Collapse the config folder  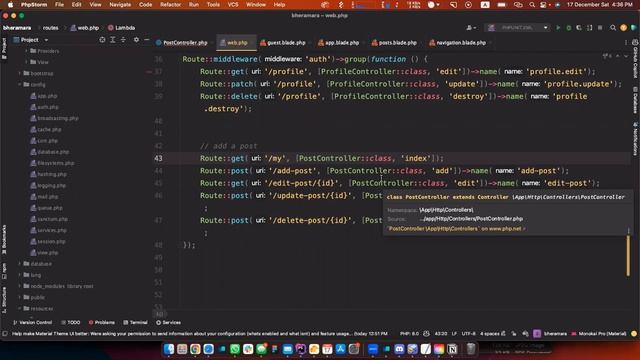(20, 84)
